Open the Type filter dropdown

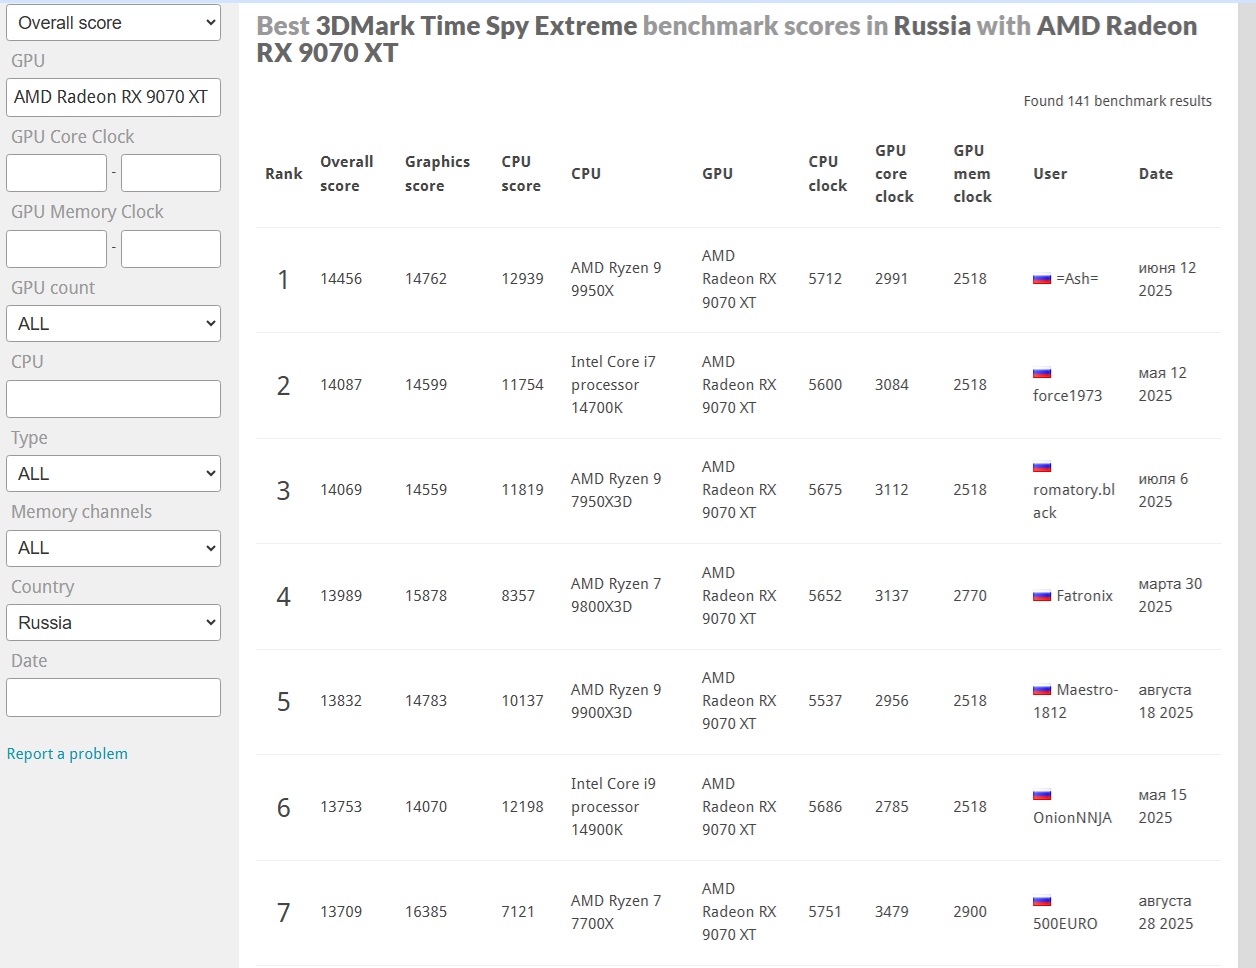(x=113, y=474)
